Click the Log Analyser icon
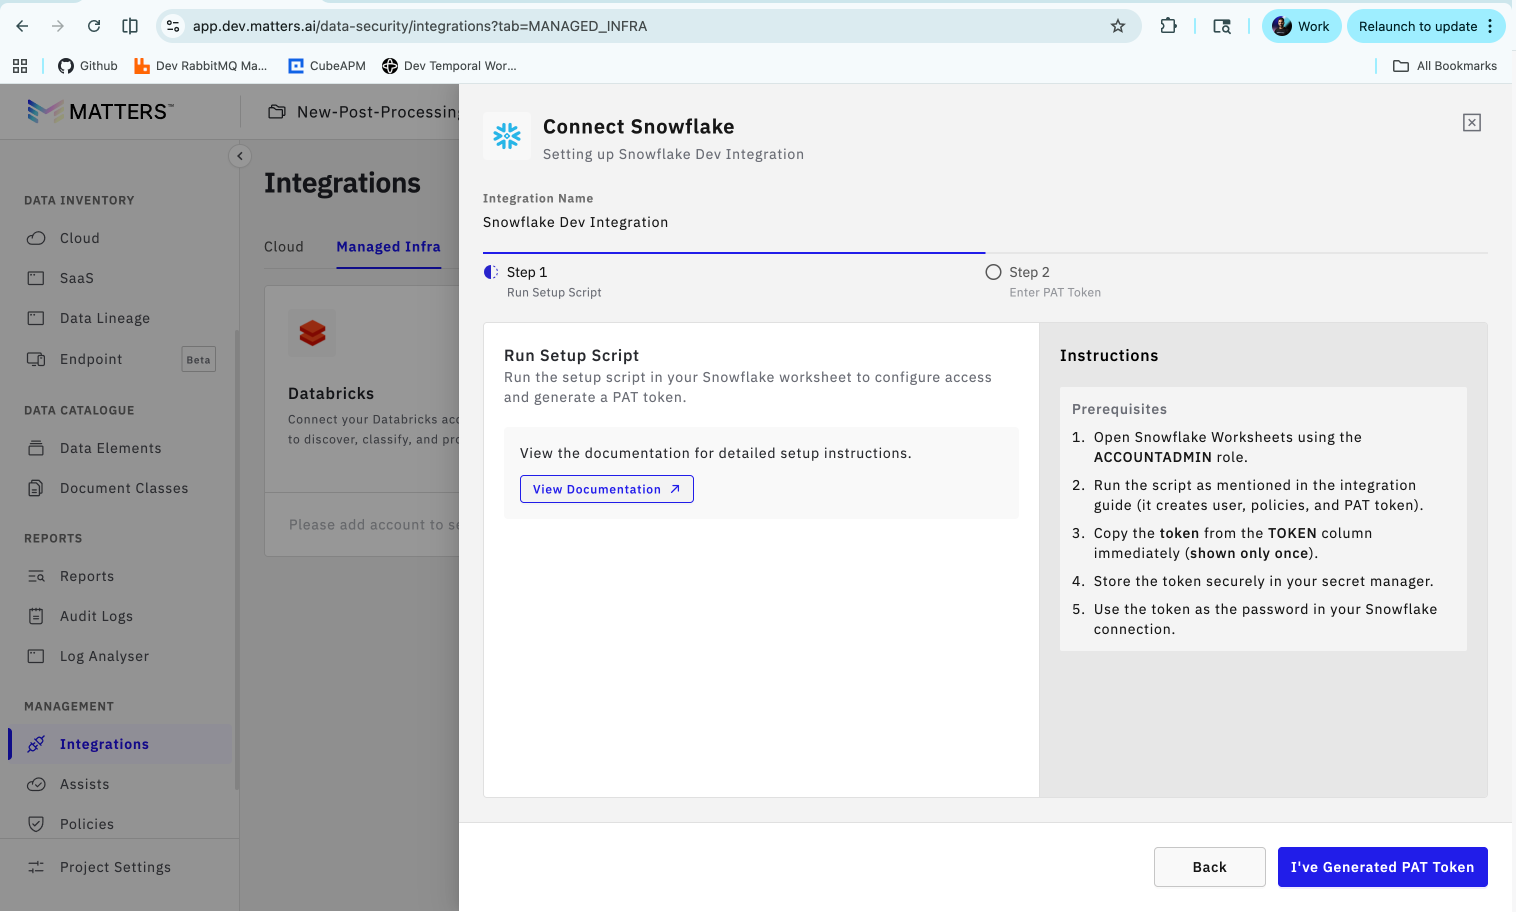This screenshot has height=912, width=1516. 36,656
